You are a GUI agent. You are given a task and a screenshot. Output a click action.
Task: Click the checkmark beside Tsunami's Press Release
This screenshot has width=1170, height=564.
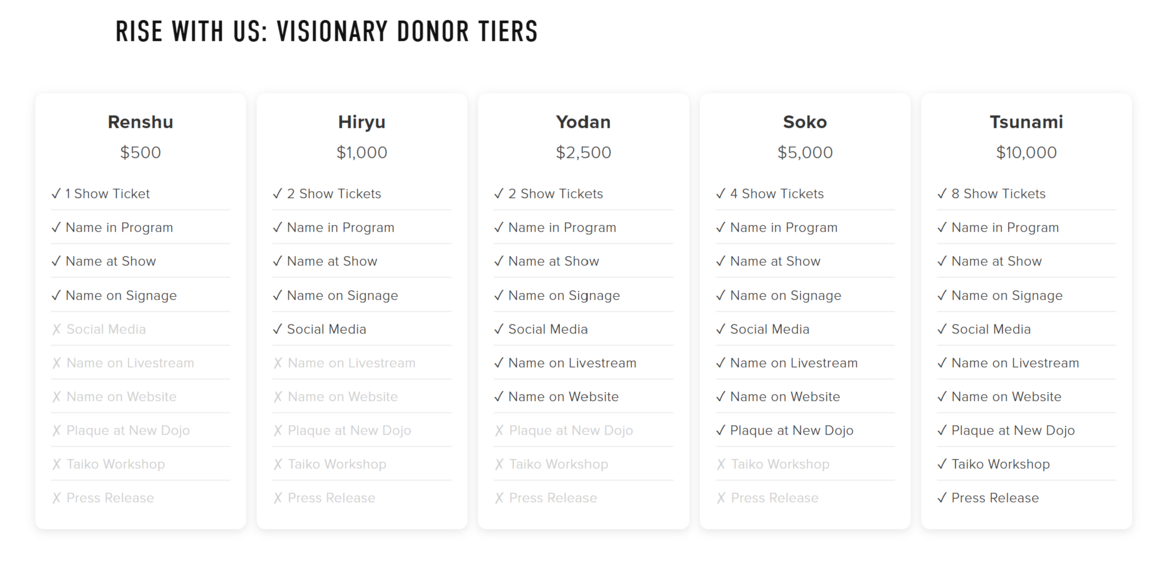coord(942,498)
